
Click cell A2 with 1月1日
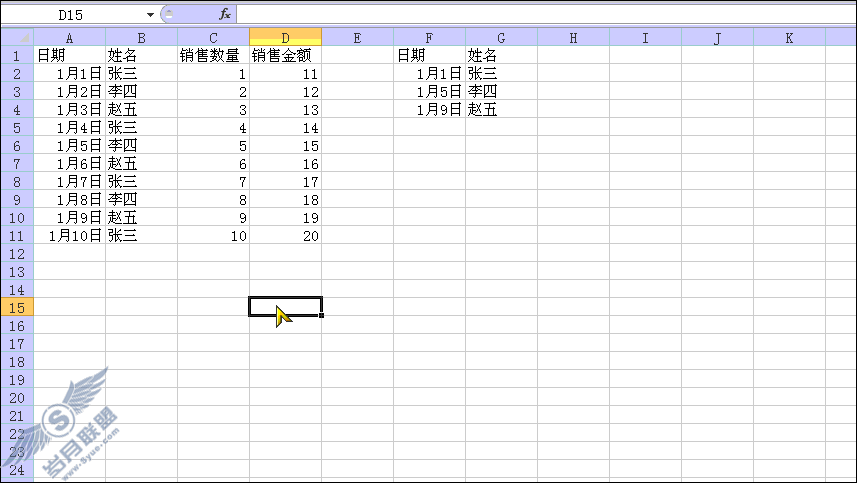click(69, 73)
